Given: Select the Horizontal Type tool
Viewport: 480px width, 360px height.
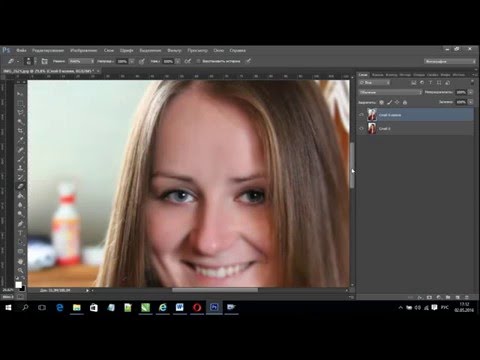Looking at the screenshot, I should 20,233.
